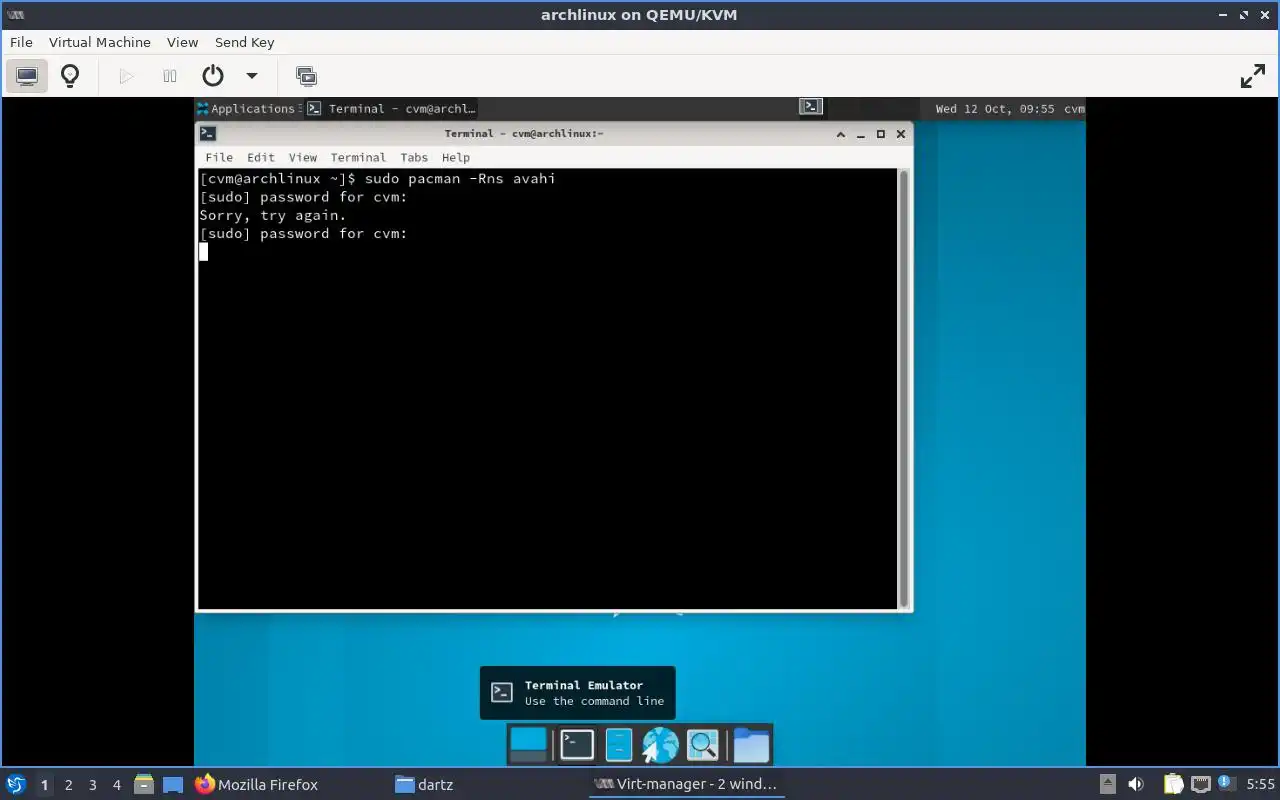1280x800 pixels.
Task: Show hidden tray icons arrow
Action: pos(1108,784)
